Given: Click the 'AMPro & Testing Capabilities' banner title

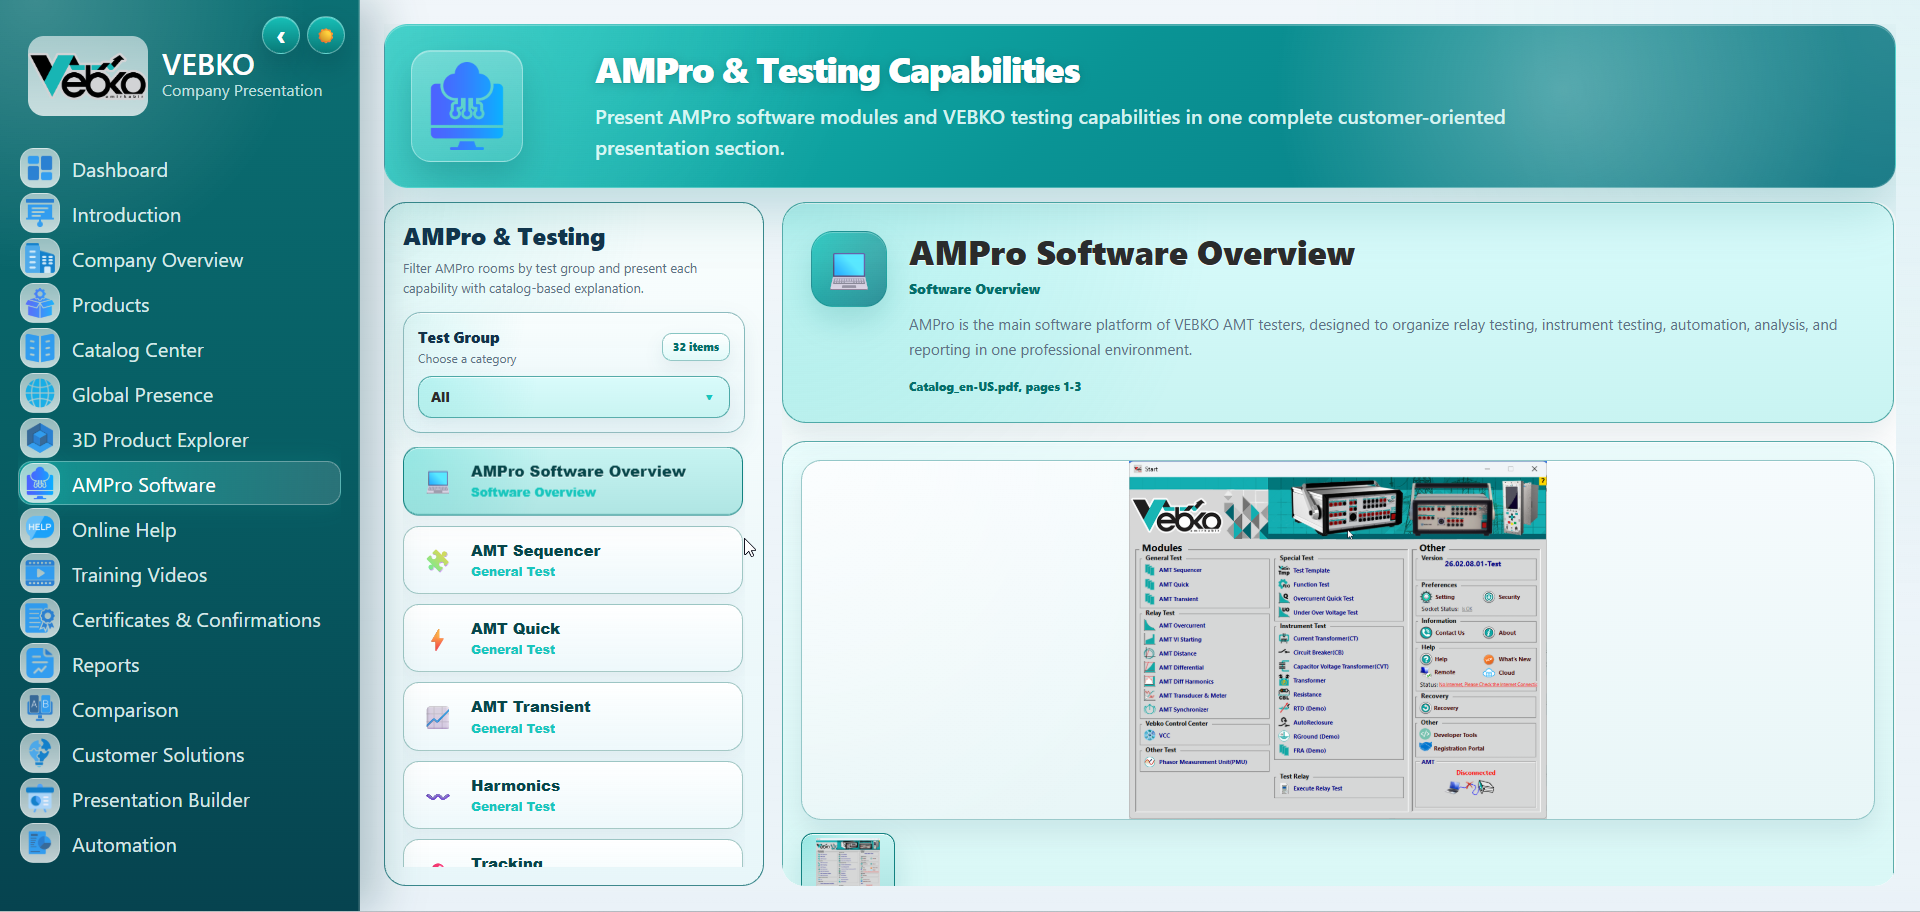Looking at the screenshot, I should pos(838,71).
